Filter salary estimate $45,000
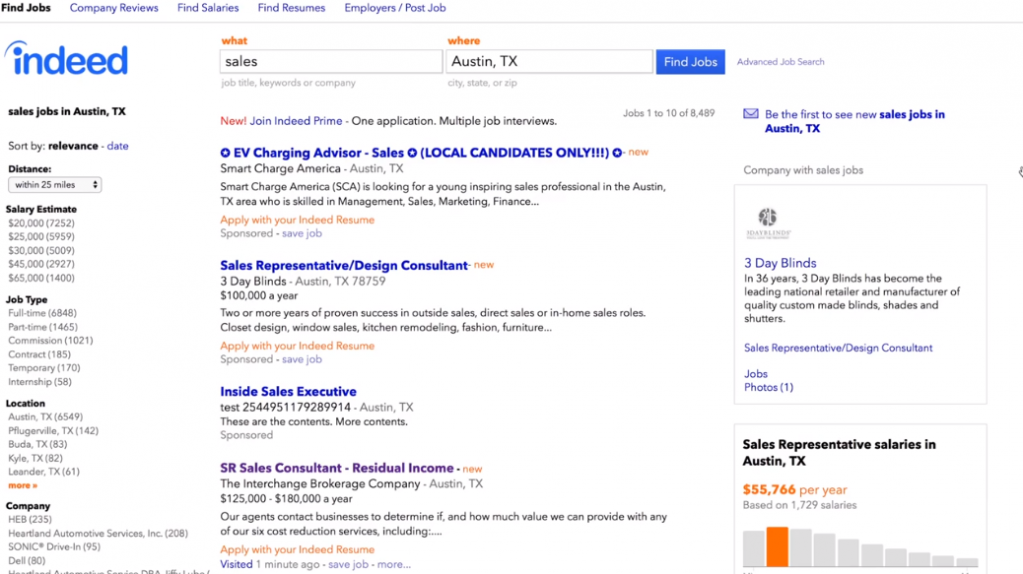Image resolution: width=1023 pixels, height=574 pixels. point(41,264)
